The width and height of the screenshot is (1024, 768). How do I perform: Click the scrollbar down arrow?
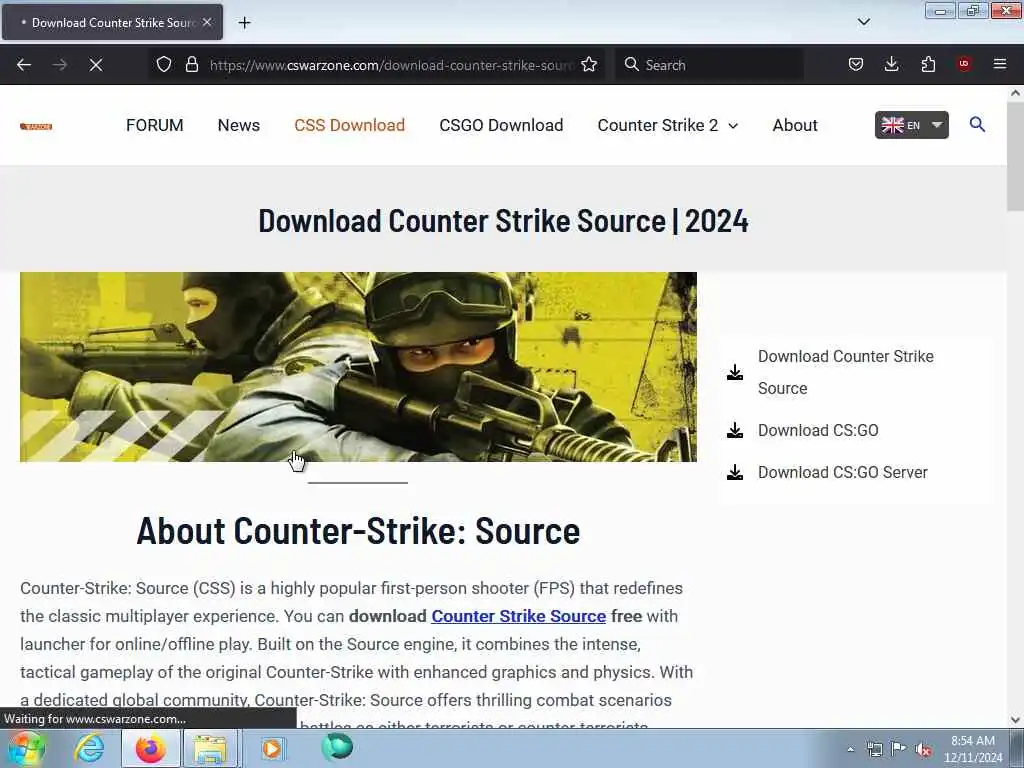1015,720
